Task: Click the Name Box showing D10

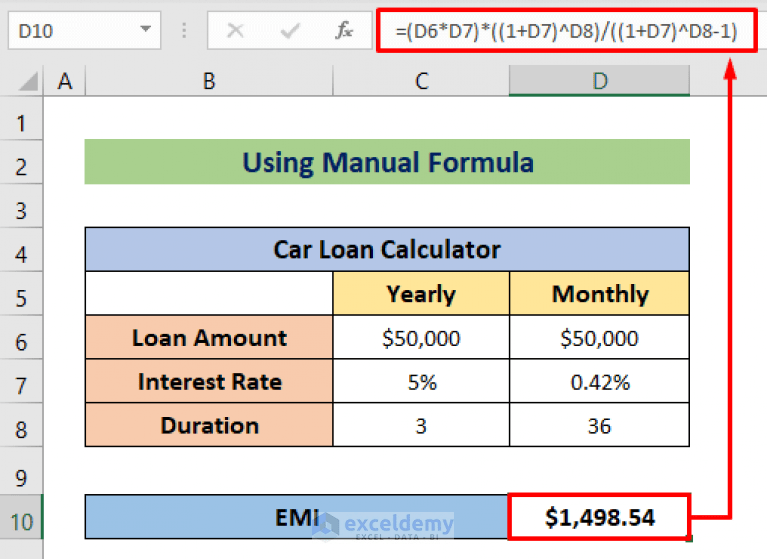Action: pos(84,31)
